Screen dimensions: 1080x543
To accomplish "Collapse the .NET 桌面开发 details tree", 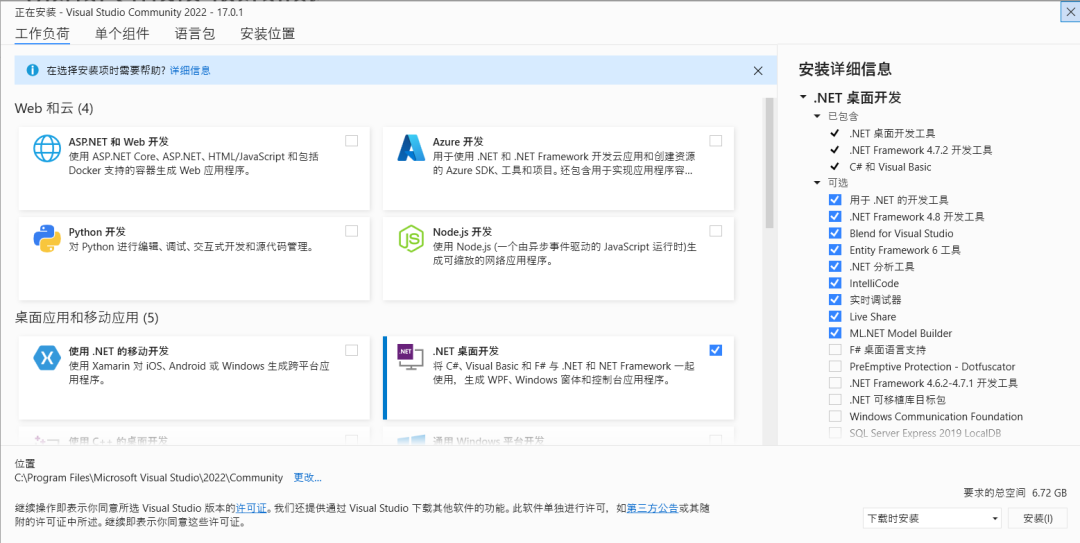I will pos(803,98).
